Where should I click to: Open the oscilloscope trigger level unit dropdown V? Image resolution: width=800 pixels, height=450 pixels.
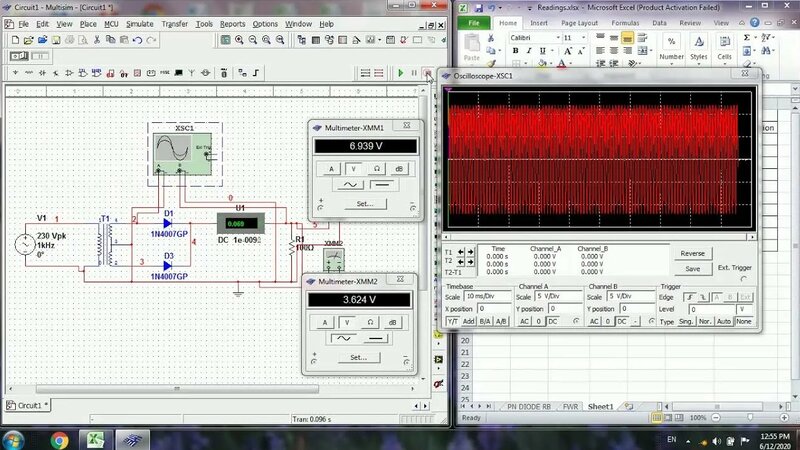pyautogui.click(x=743, y=309)
